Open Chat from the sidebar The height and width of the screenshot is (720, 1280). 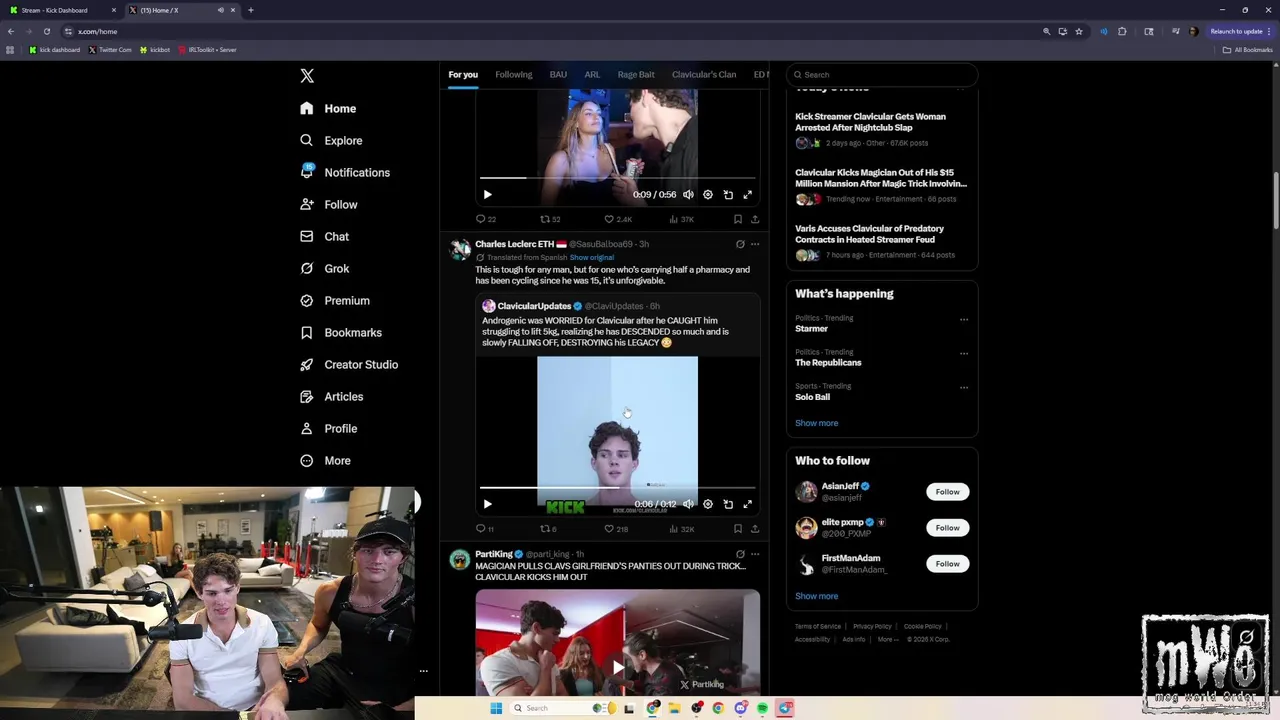coord(325,237)
